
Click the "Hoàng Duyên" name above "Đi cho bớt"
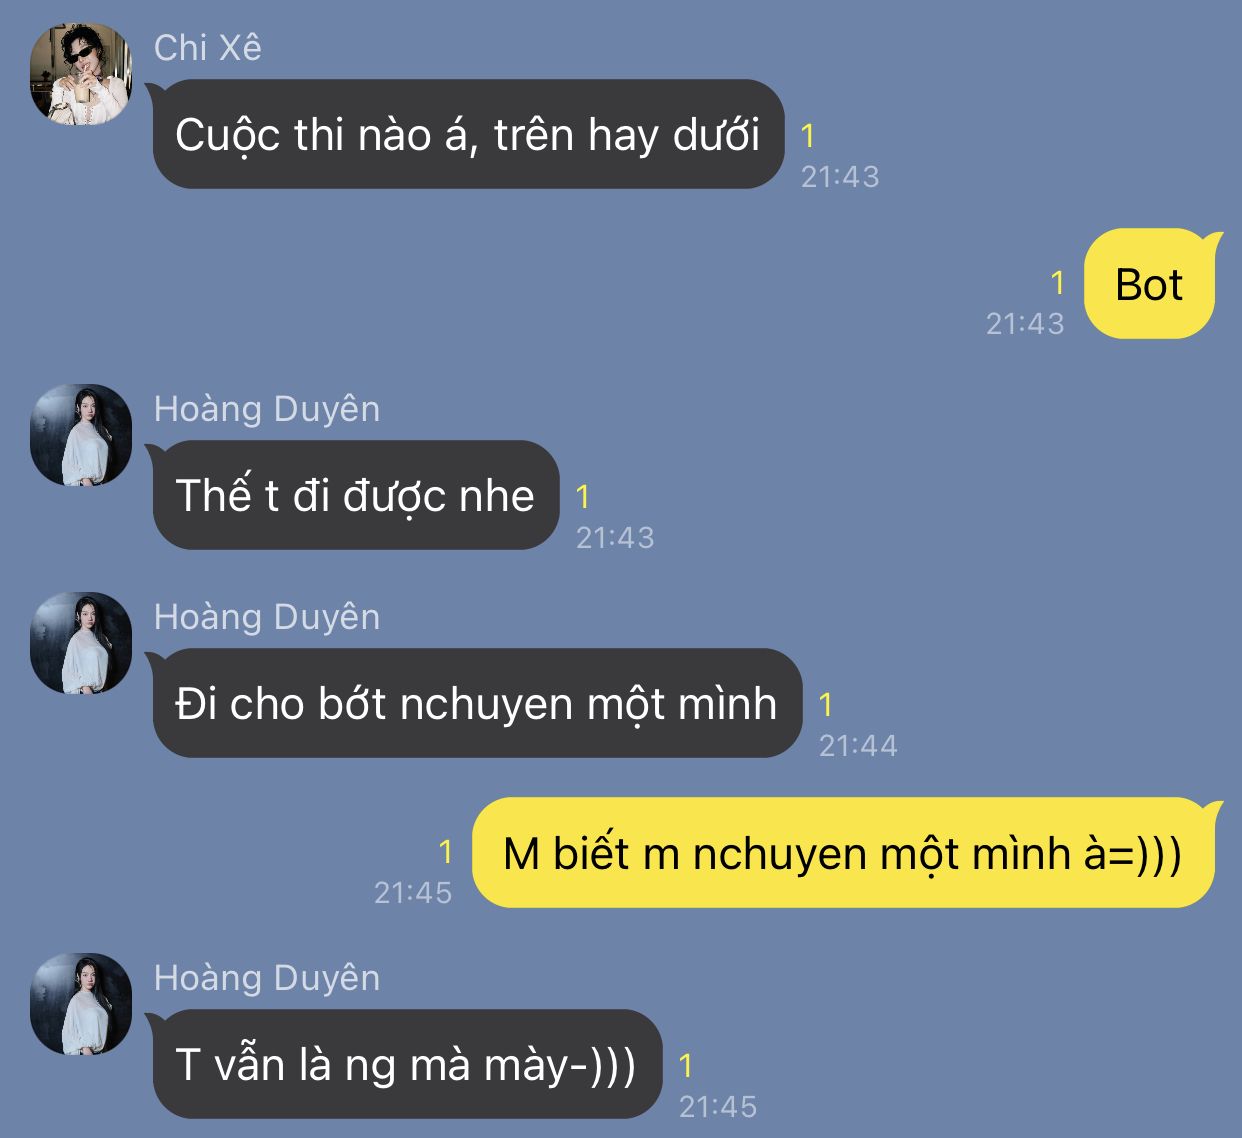coord(267,617)
